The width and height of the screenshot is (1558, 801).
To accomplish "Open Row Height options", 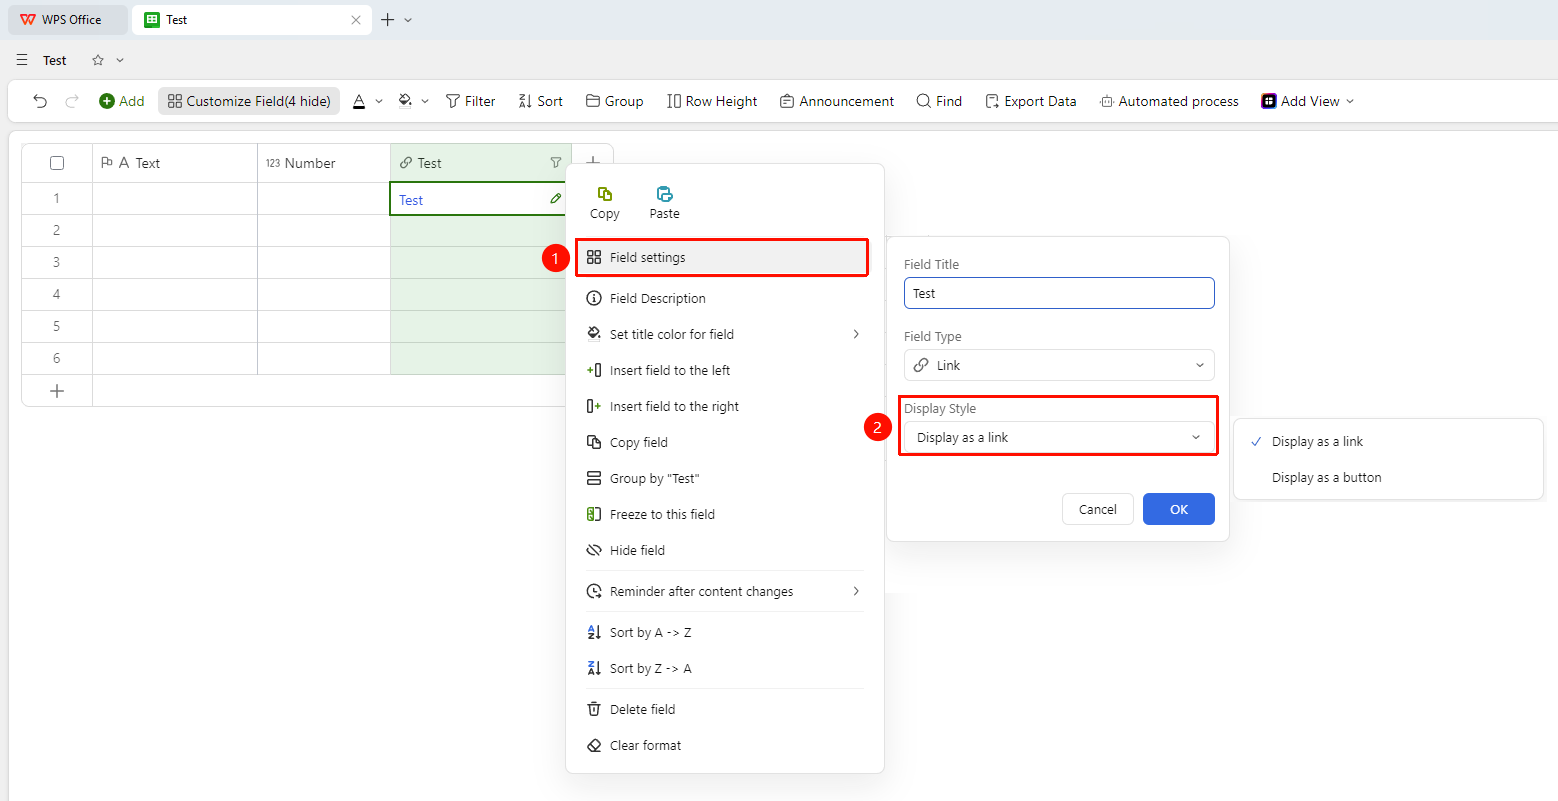I will click(x=712, y=101).
